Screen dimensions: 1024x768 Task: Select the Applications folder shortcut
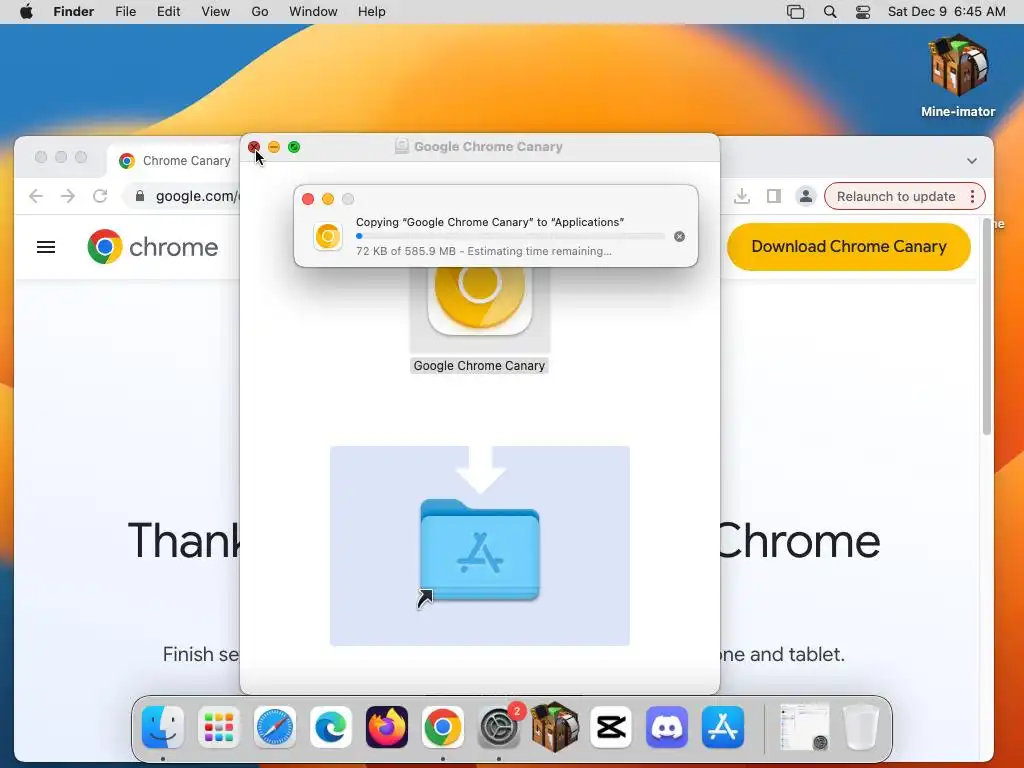point(480,550)
